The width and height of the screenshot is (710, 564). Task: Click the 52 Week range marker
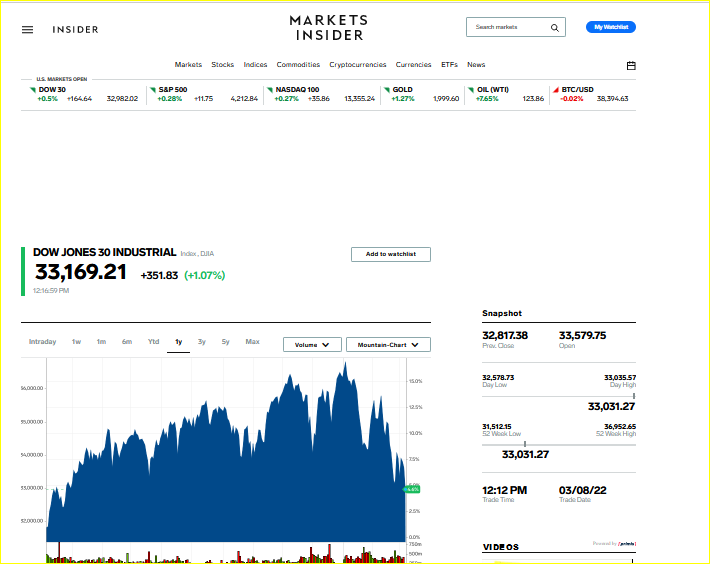tap(525, 445)
